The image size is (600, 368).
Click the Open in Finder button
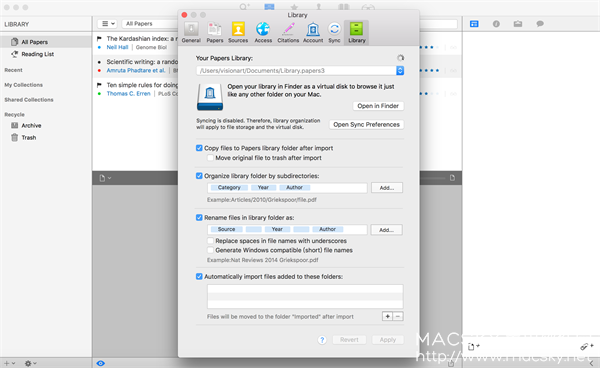[378, 106]
